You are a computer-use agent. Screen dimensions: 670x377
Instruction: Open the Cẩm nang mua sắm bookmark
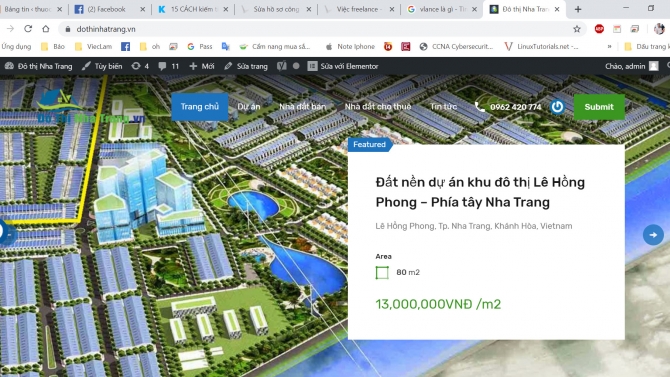point(275,47)
